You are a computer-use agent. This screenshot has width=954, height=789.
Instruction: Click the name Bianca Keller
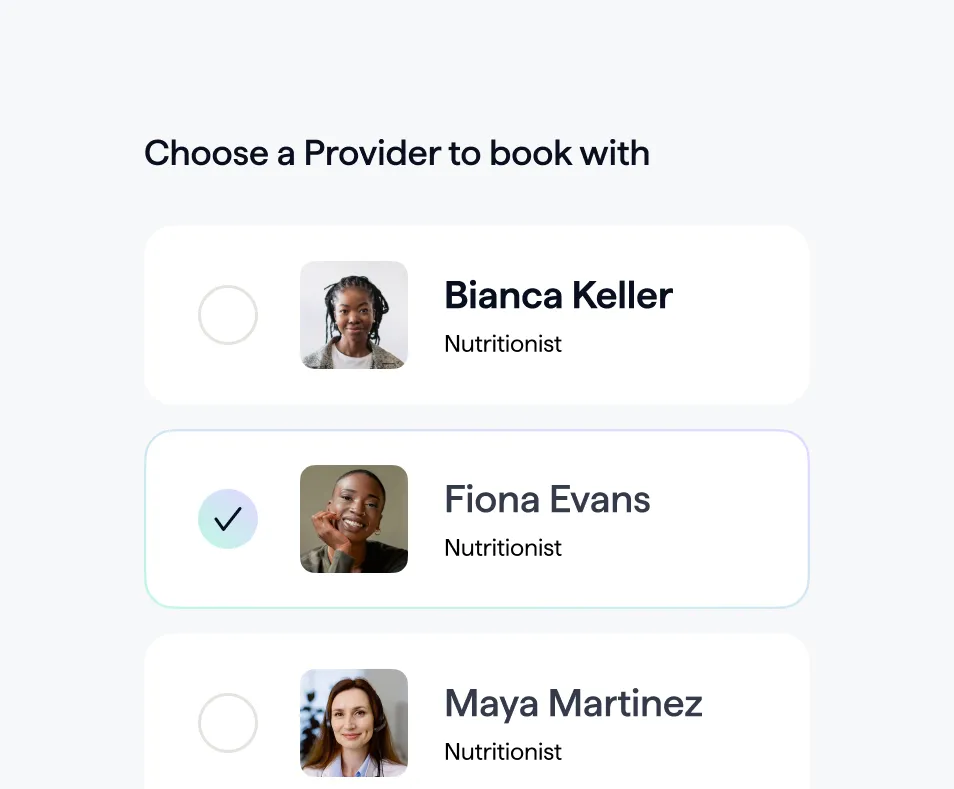coord(558,295)
